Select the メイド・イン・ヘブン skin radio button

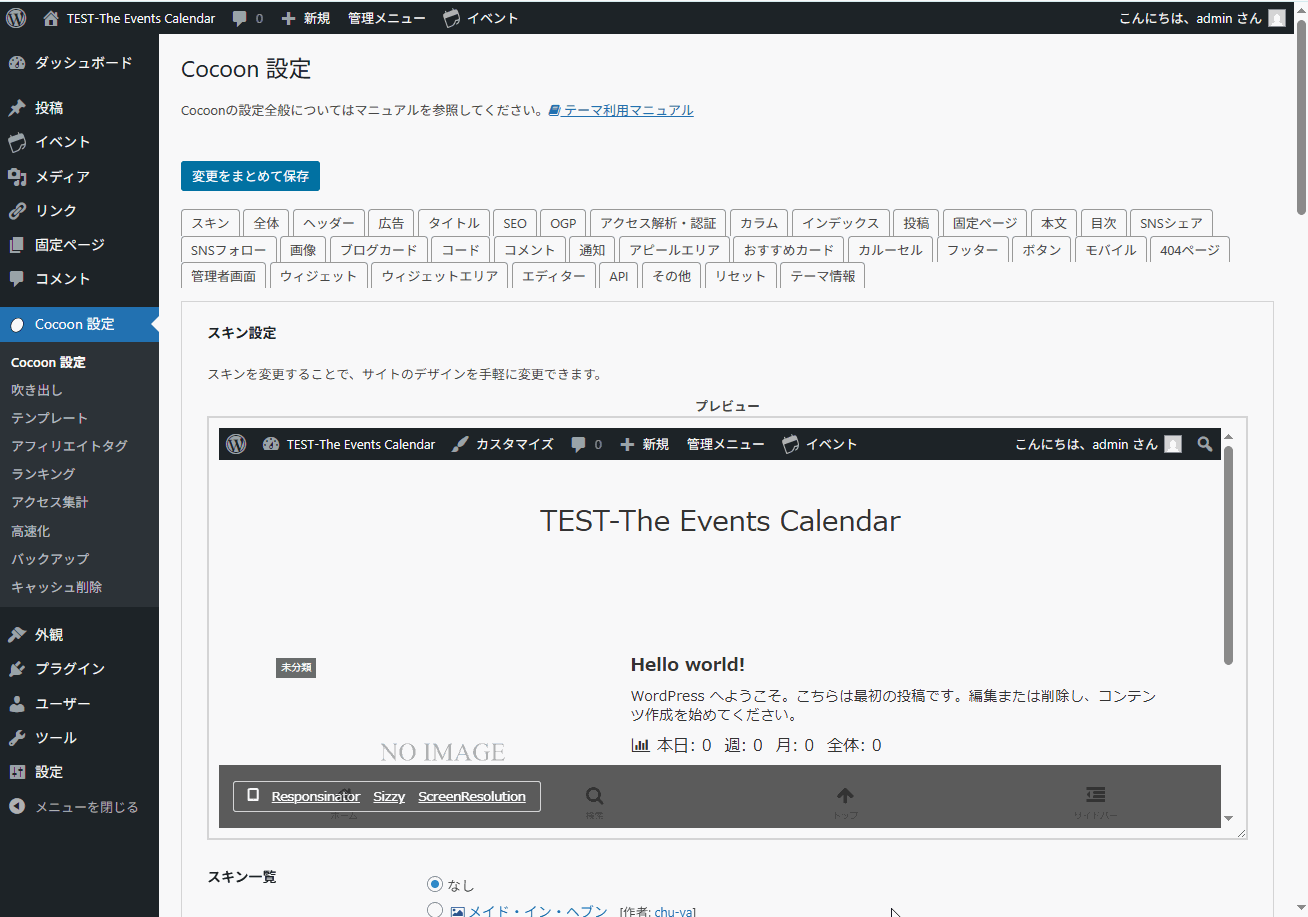pos(434,910)
